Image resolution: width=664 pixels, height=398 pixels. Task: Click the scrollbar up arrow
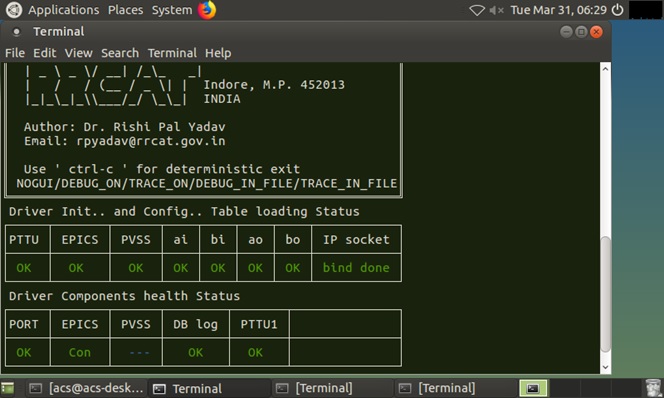(x=606, y=69)
